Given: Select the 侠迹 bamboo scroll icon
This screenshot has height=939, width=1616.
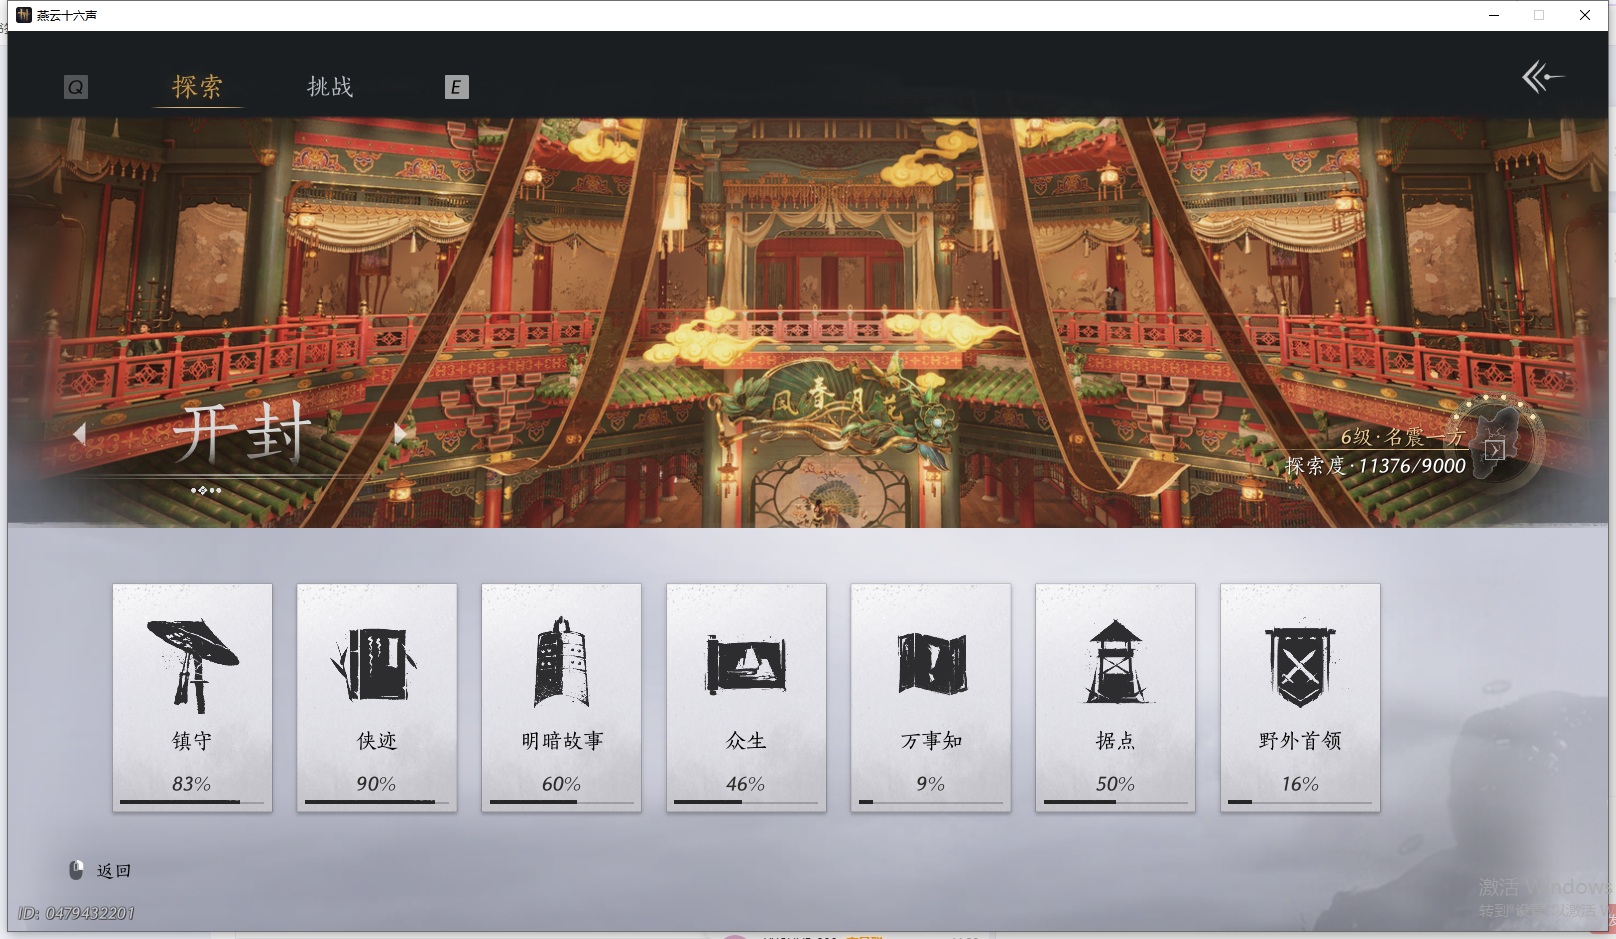Looking at the screenshot, I should tap(376, 660).
